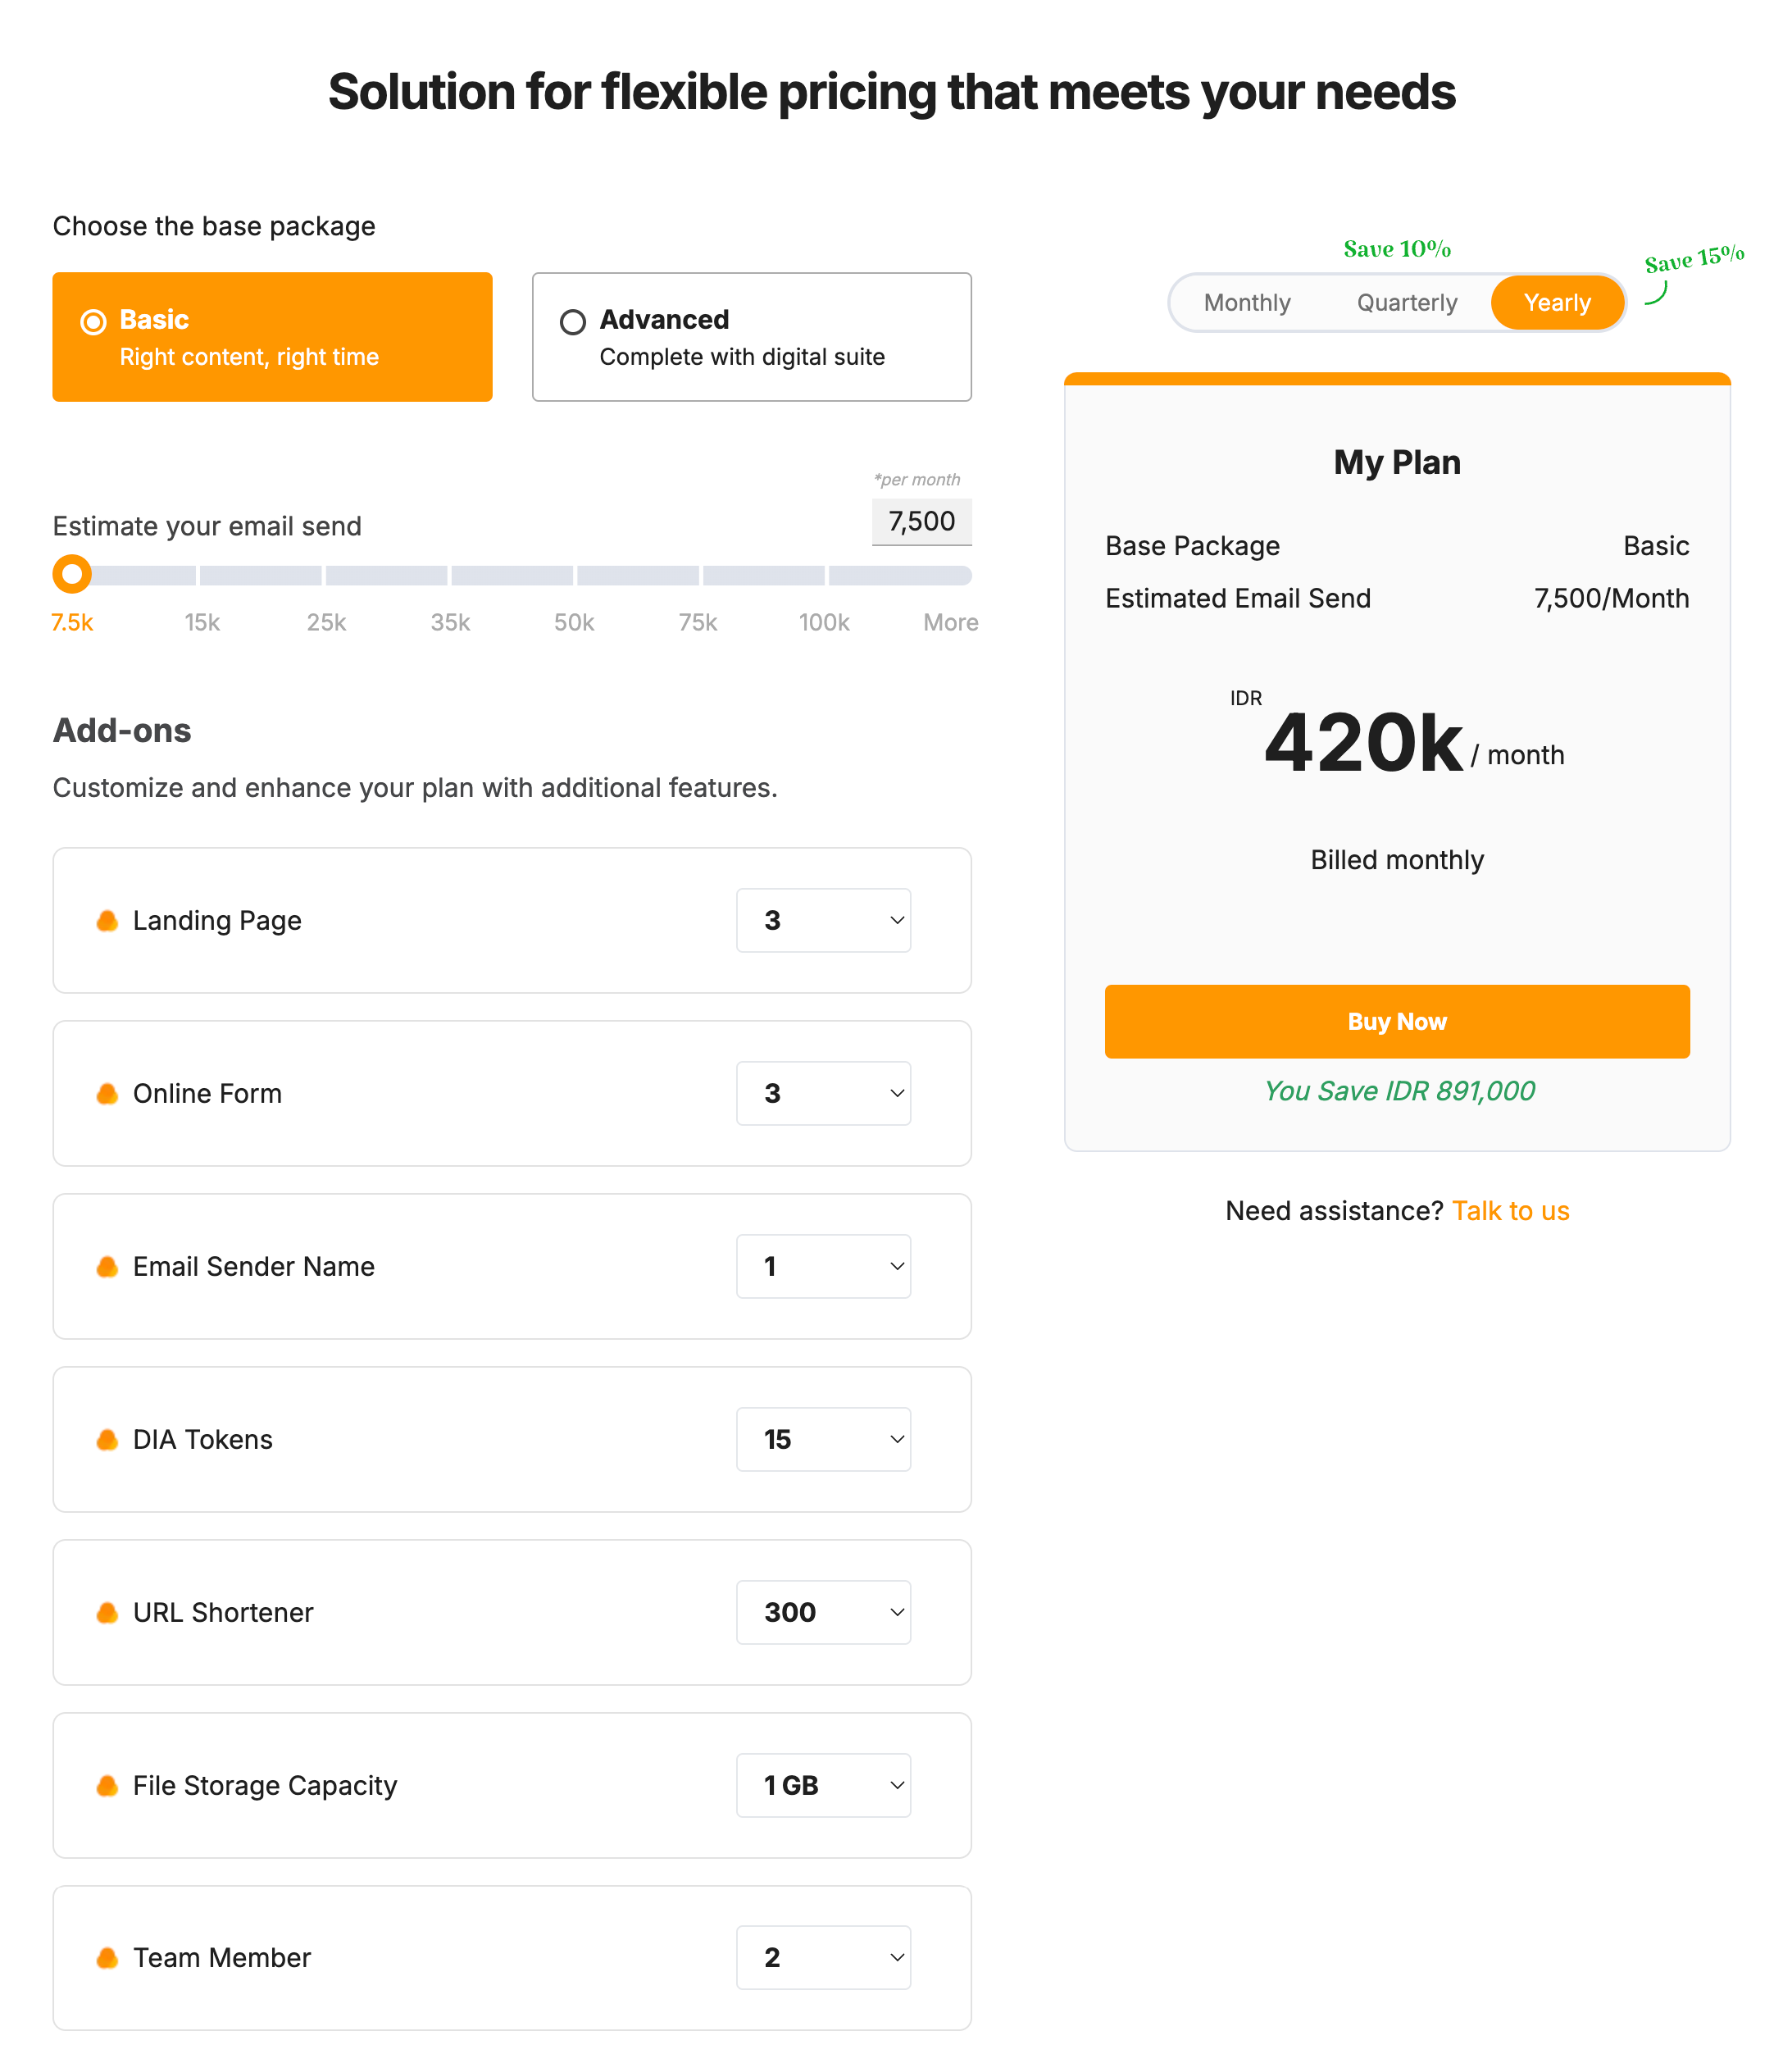
Task: Select the Yearly billing option
Action: click(1556, 303)
